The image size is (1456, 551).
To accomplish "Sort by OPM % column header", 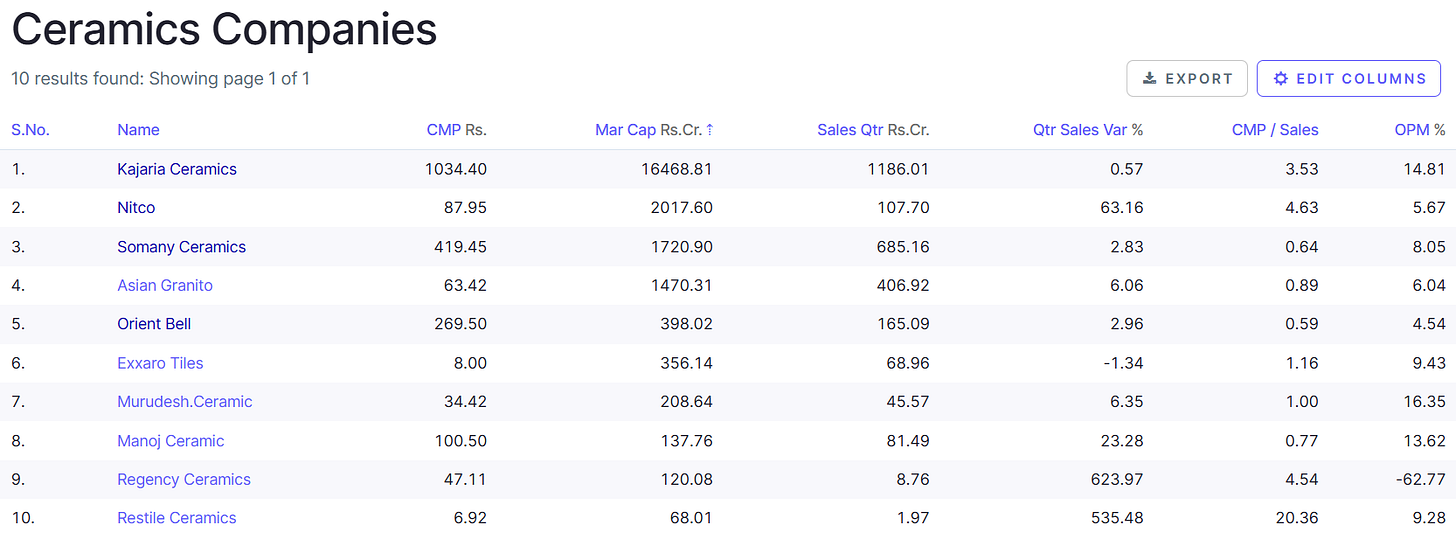I will click(1420, 130).
